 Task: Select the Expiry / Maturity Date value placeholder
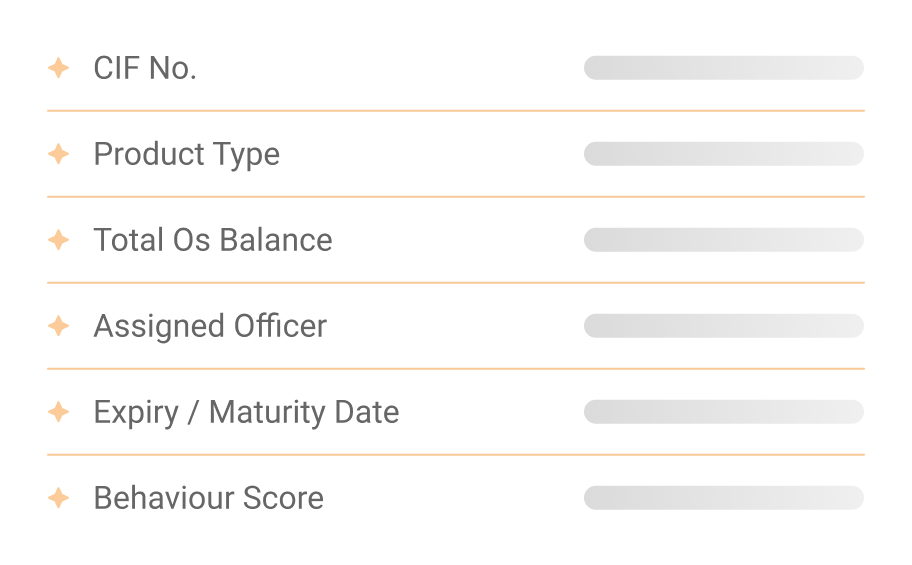723,412
